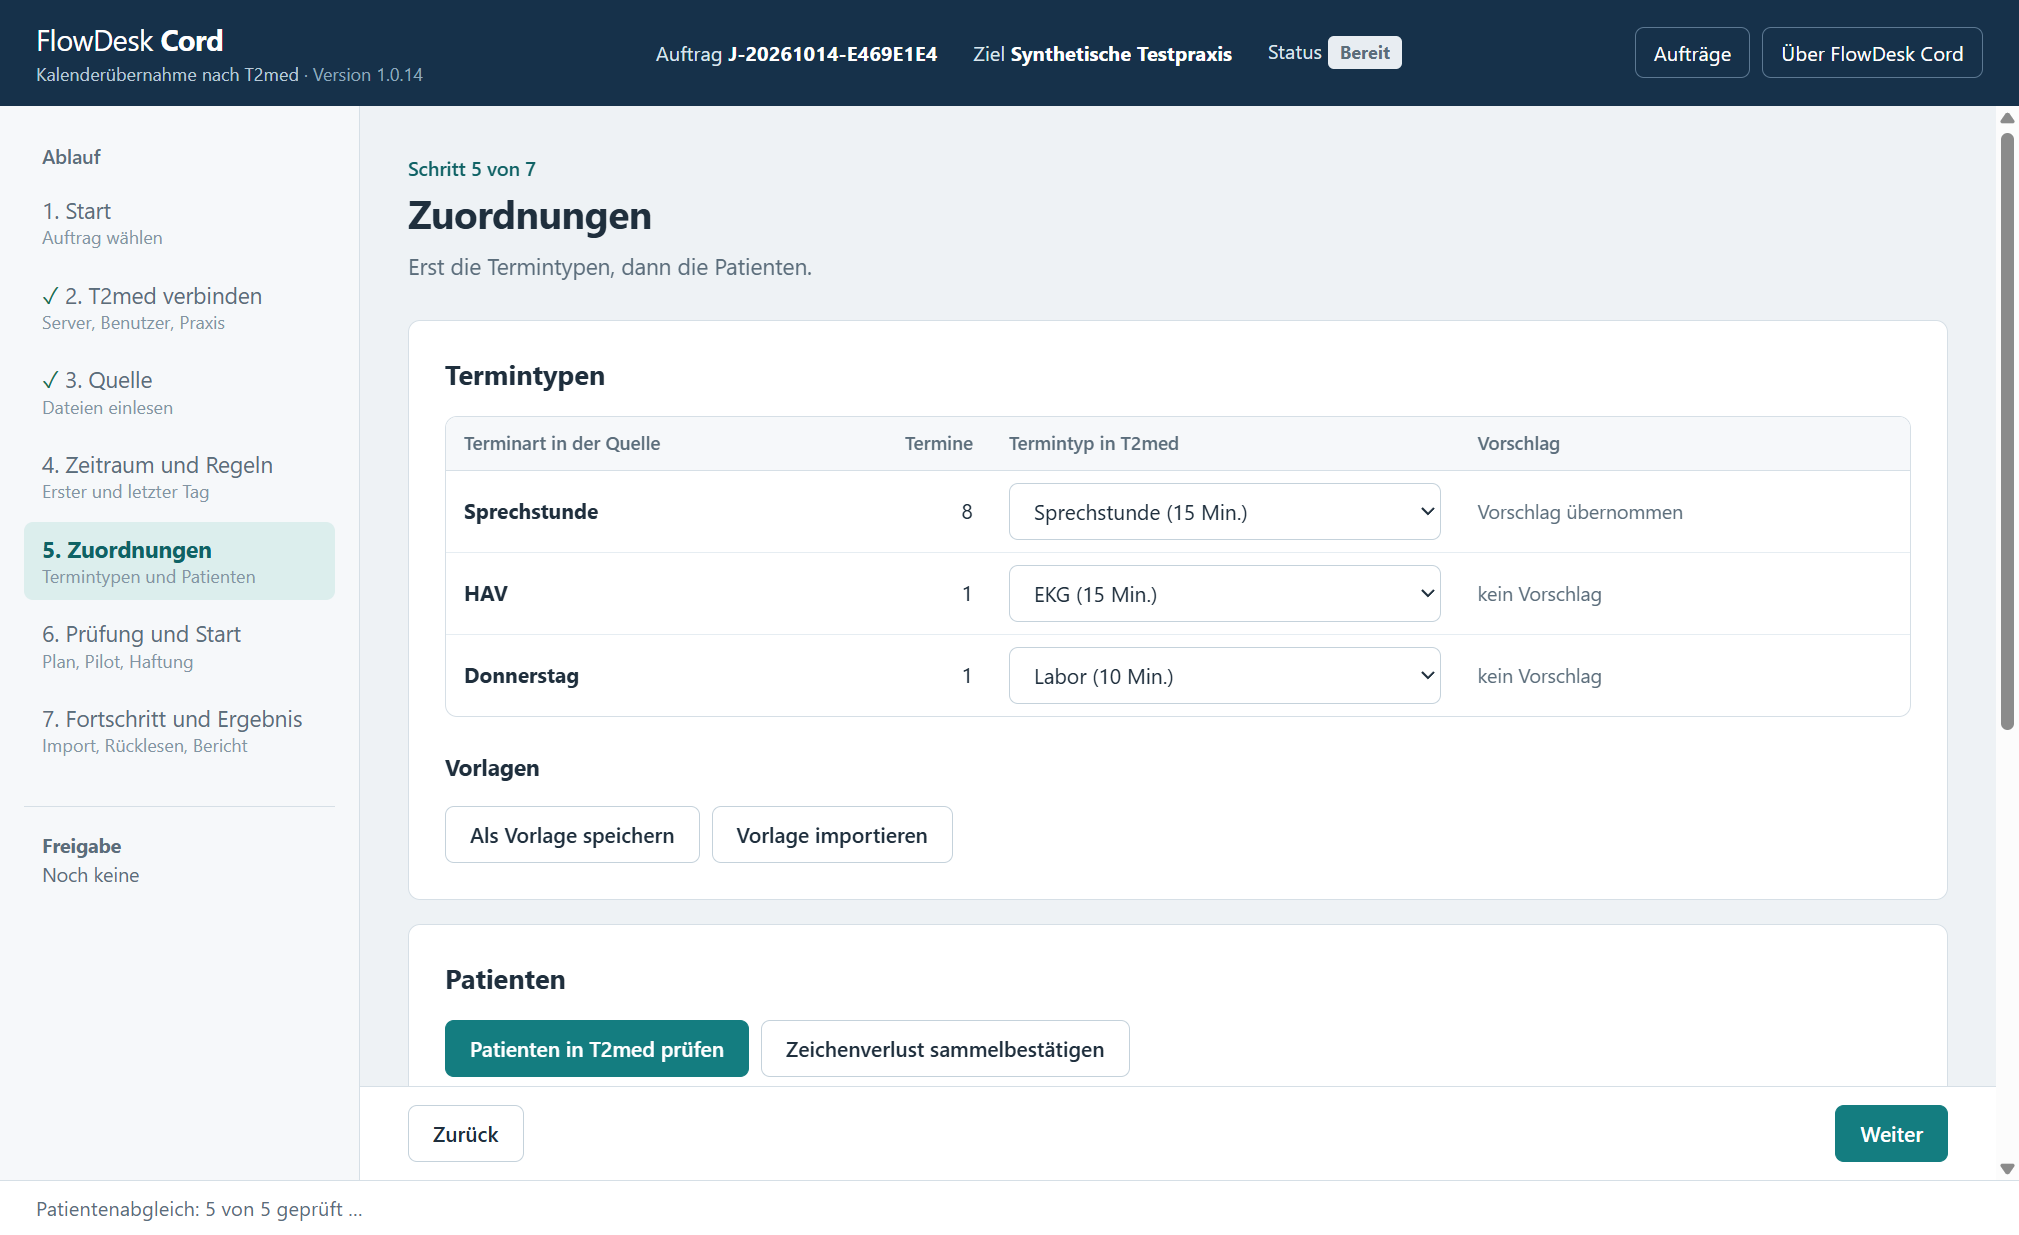Continue with Weiter button
Screen dimensions: 2019x1235
(x=1891, y=1134)
